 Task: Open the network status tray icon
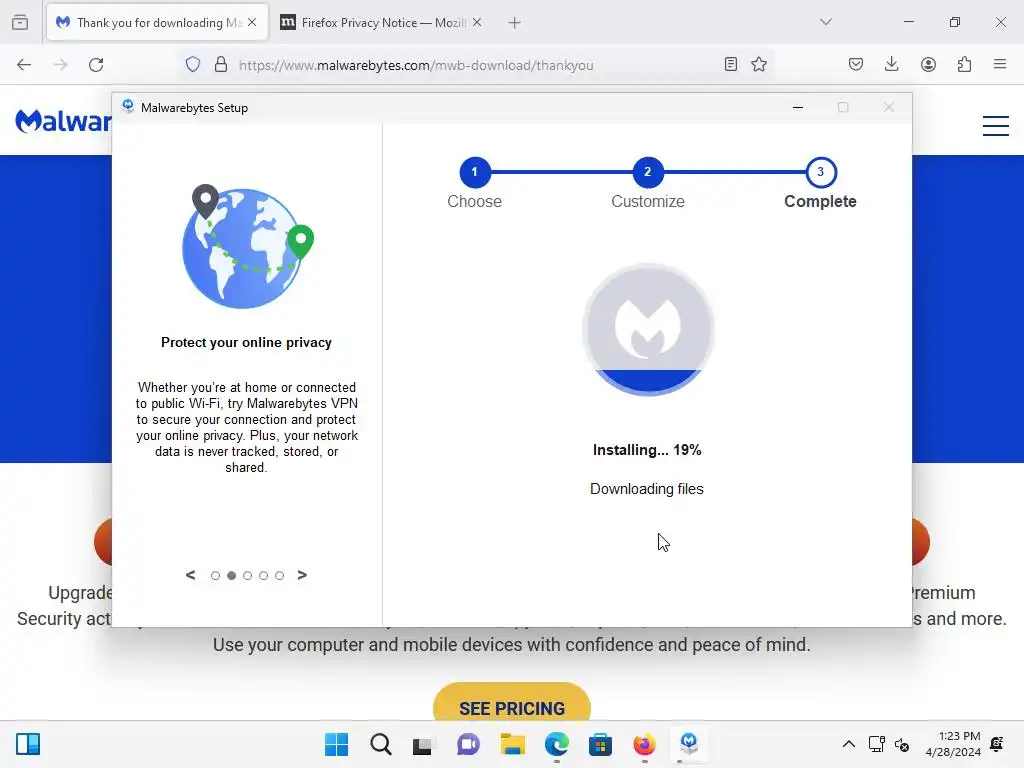876,744
